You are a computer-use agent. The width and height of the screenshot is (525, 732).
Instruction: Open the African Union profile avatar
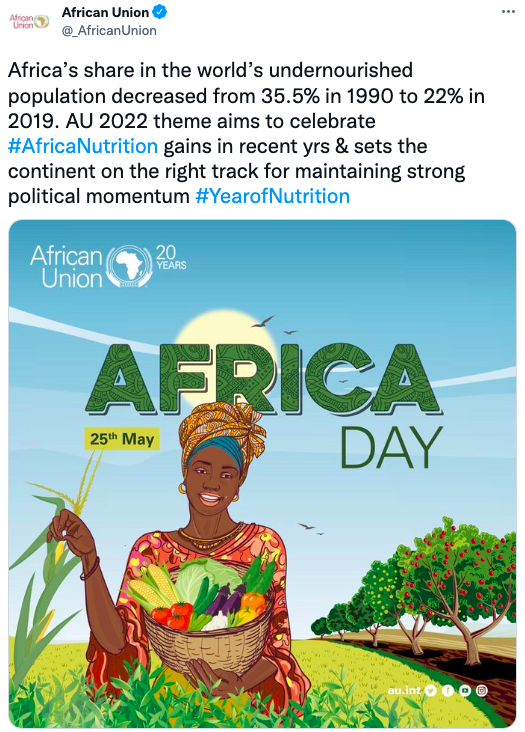29,21
